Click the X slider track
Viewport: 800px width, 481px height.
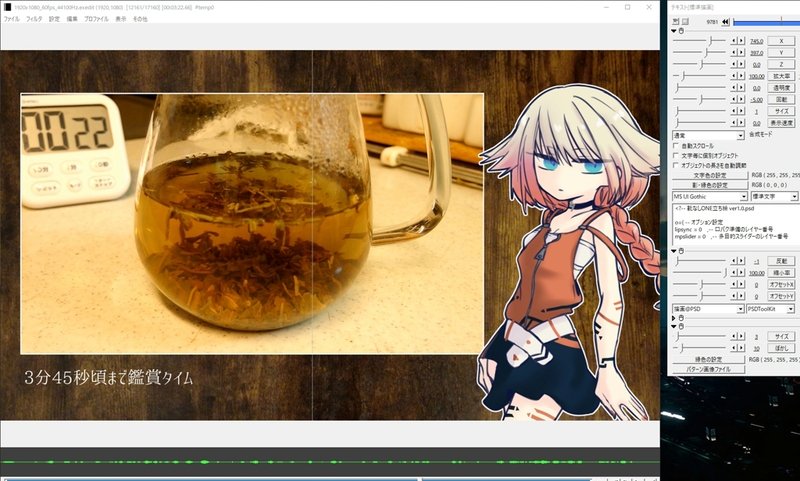tap(699, 41)
